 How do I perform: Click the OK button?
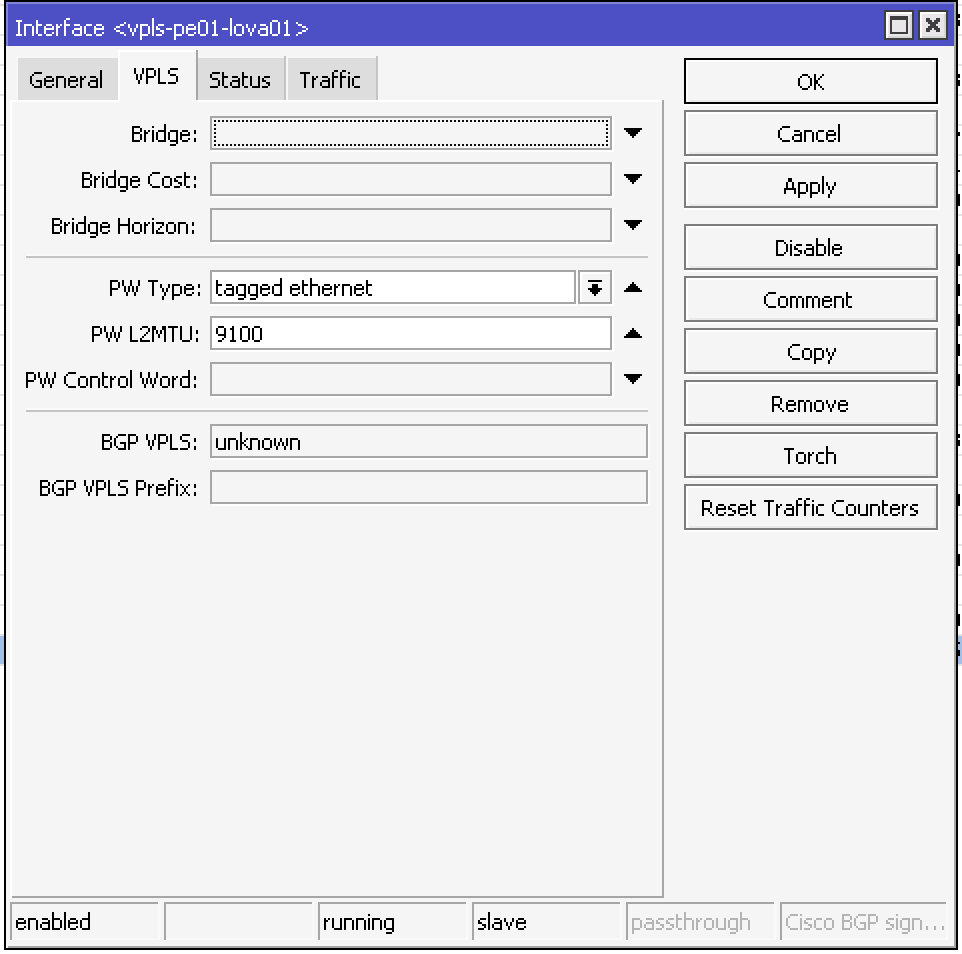coord(810,82)
